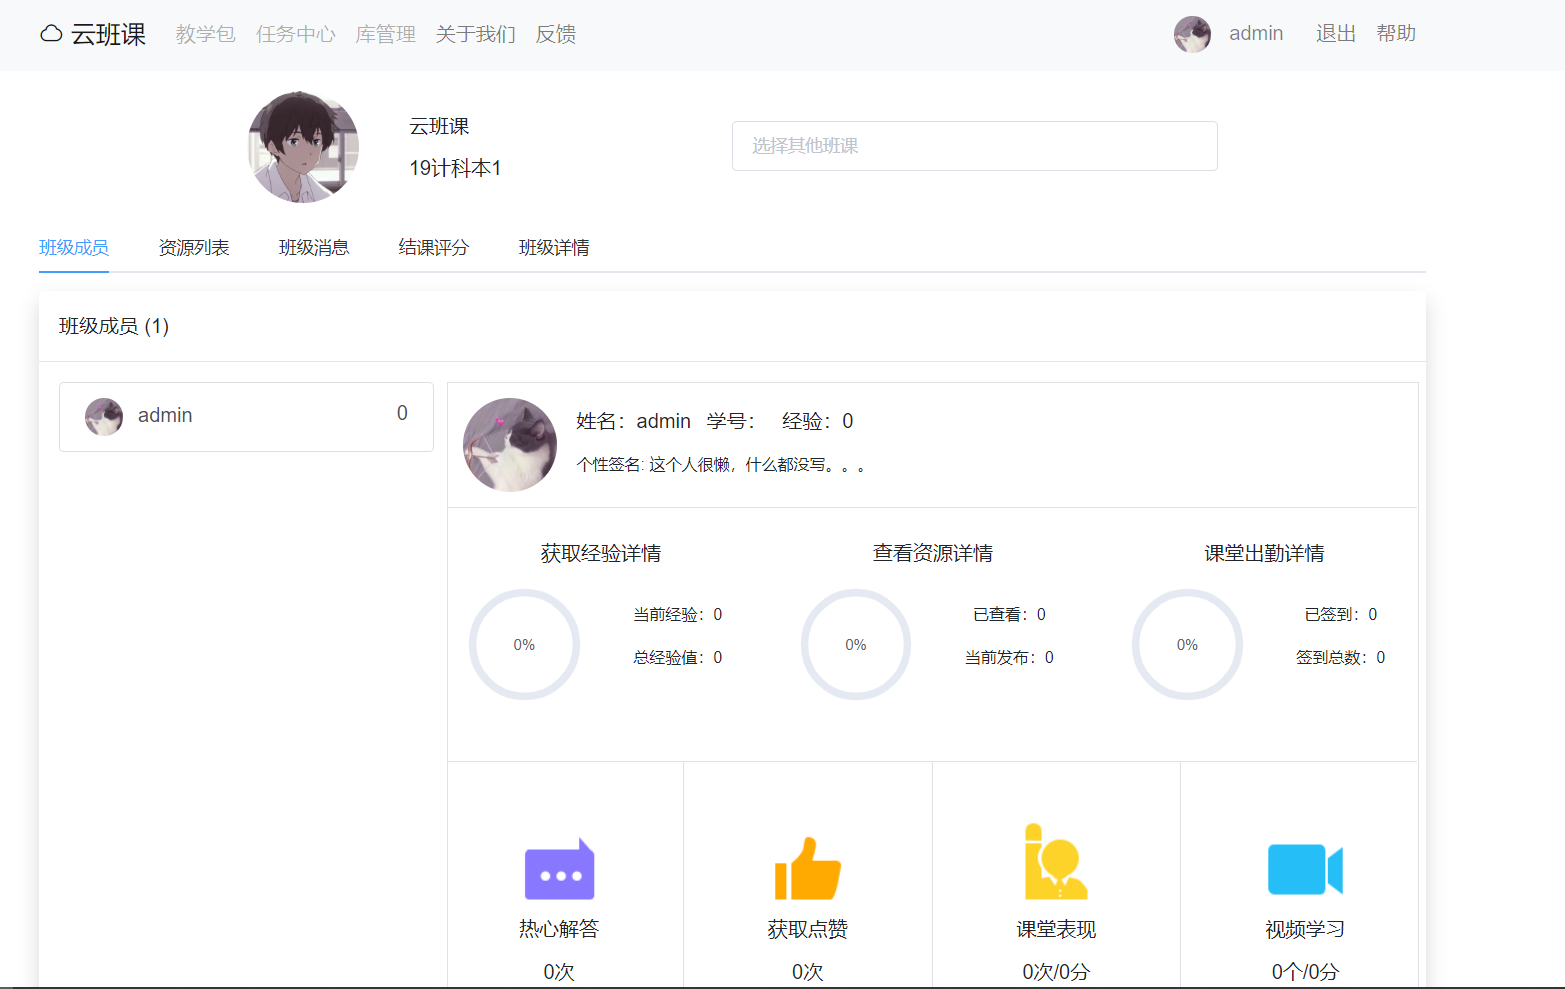Click the 获取经验详情 heading
The height and width of the screenshot is (989, 1565).
(x=601, y=553)
